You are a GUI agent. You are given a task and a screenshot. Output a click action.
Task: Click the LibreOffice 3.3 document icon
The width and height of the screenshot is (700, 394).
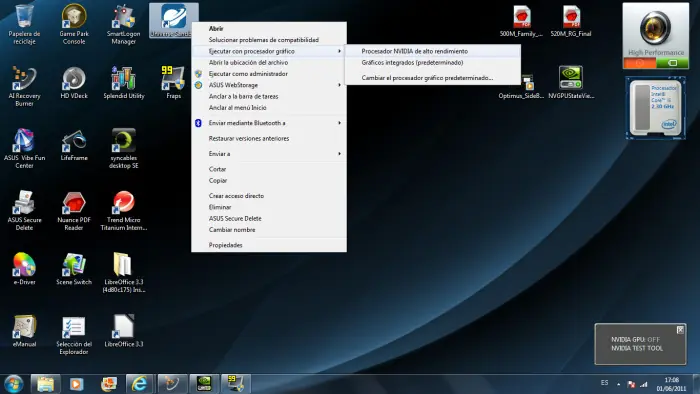click(x=124, y=331)
